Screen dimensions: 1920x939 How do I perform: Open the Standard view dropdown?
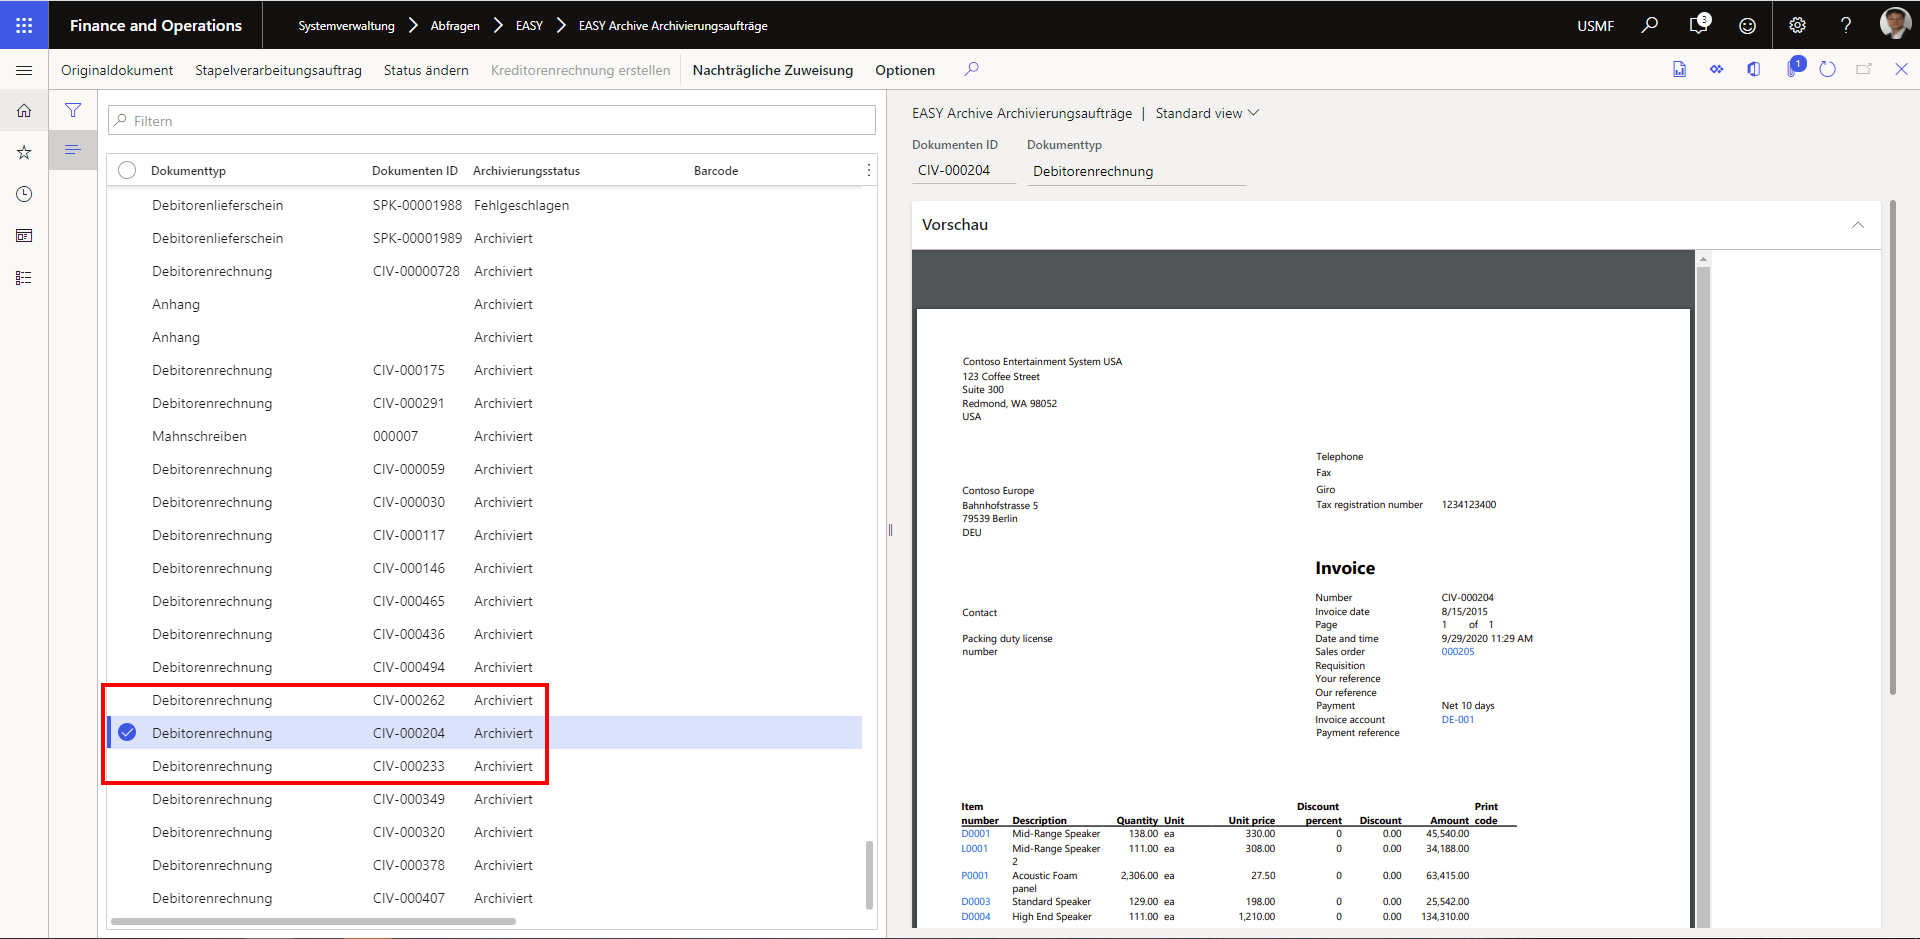pyautogui.click(x=1207, y=113)
